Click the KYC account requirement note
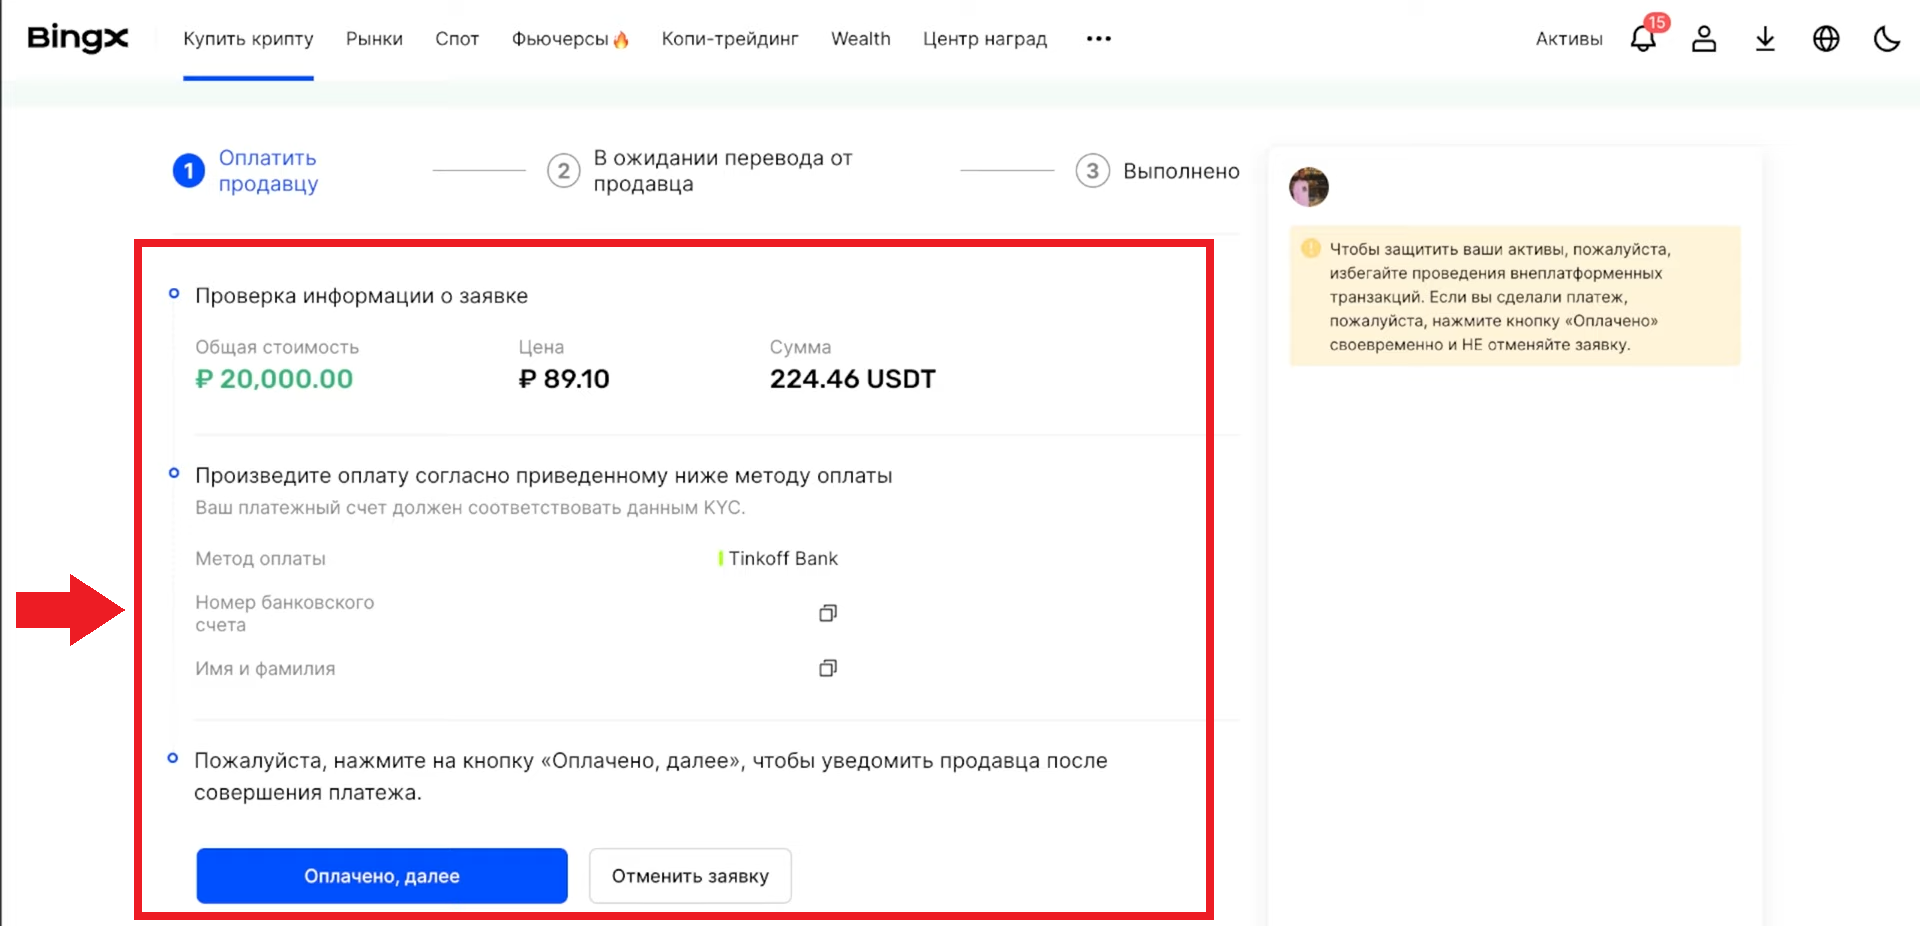The image size is (1920, 926). coord(470,507)
